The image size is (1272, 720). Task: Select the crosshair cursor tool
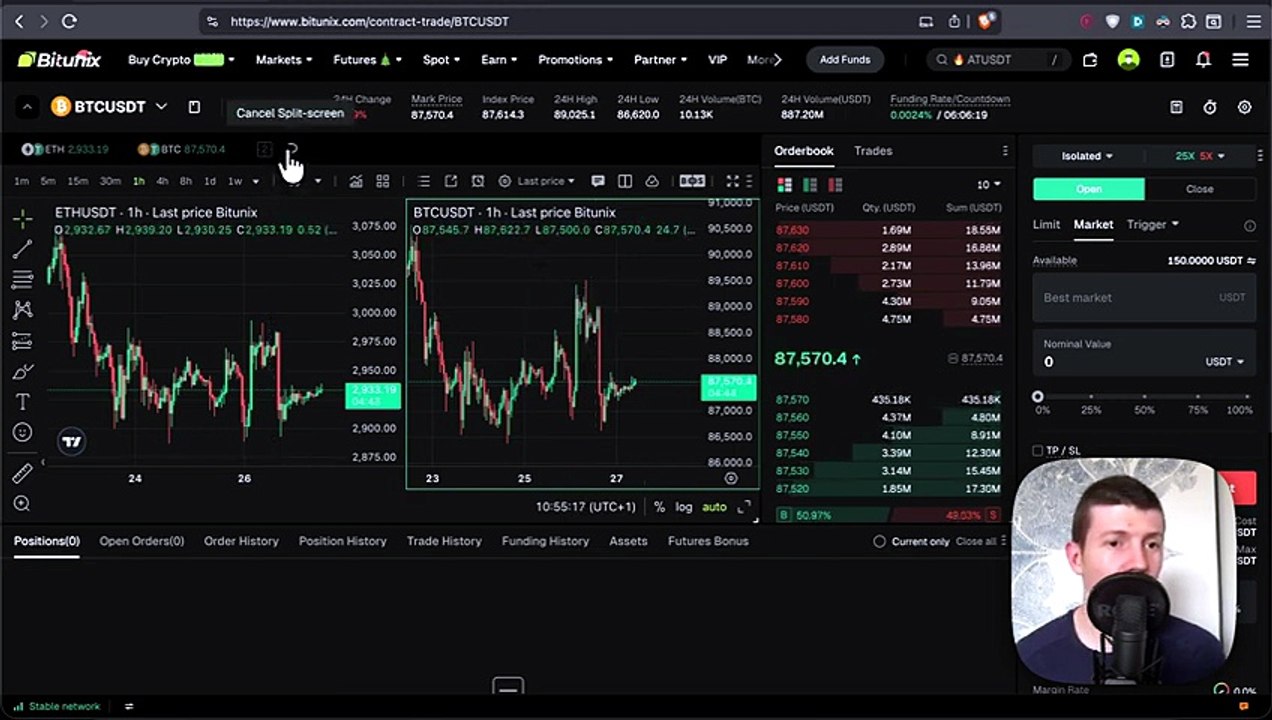22,218
